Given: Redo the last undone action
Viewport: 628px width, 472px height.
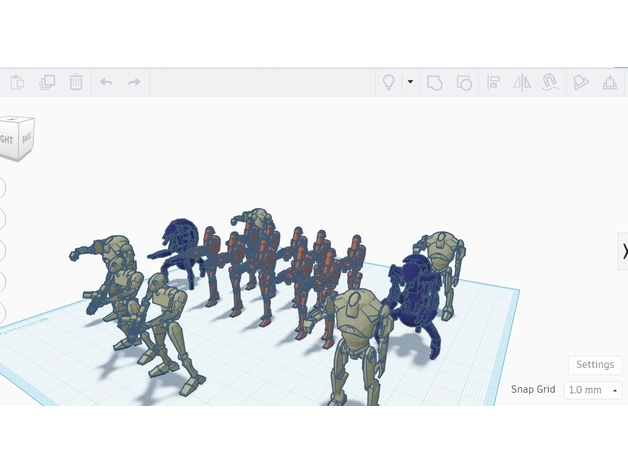Looking at the screenshot, I should [134, 83].
